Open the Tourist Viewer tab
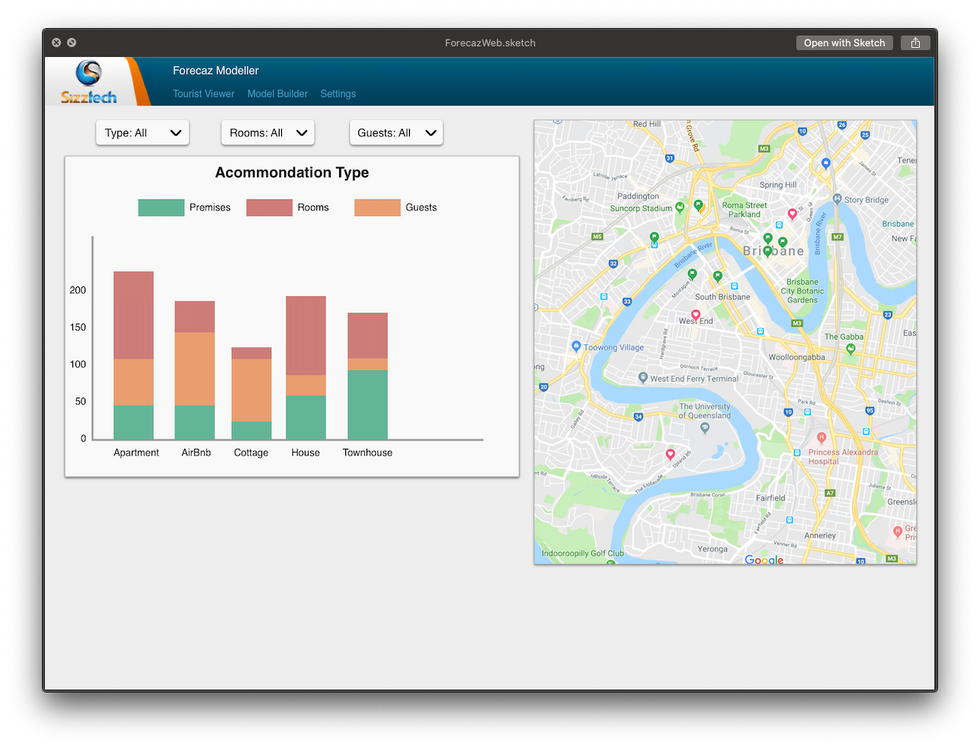 tap(204, 94)
